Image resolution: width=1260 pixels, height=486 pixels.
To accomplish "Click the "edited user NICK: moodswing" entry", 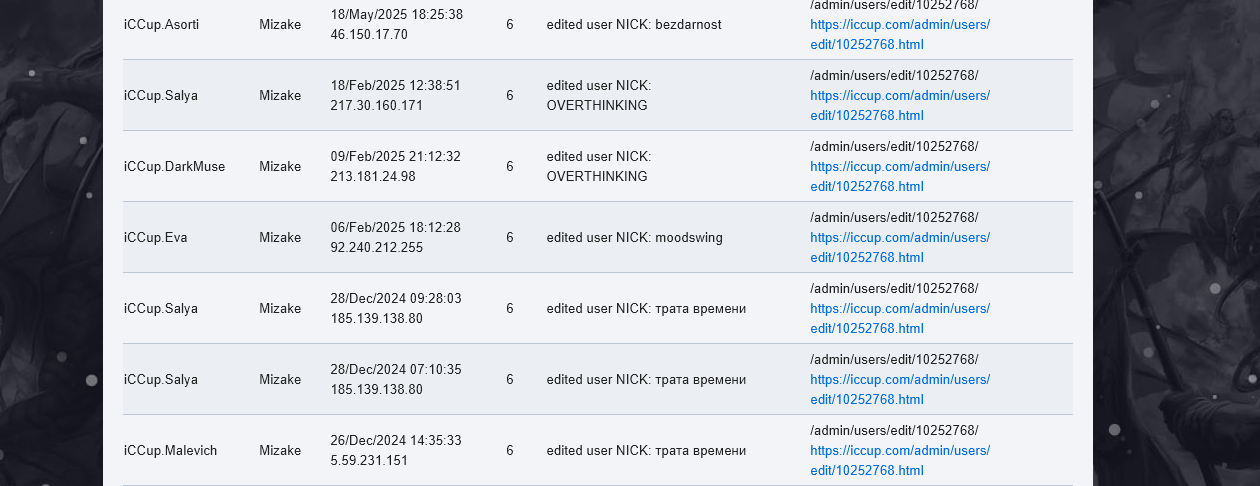I will 634,237.
